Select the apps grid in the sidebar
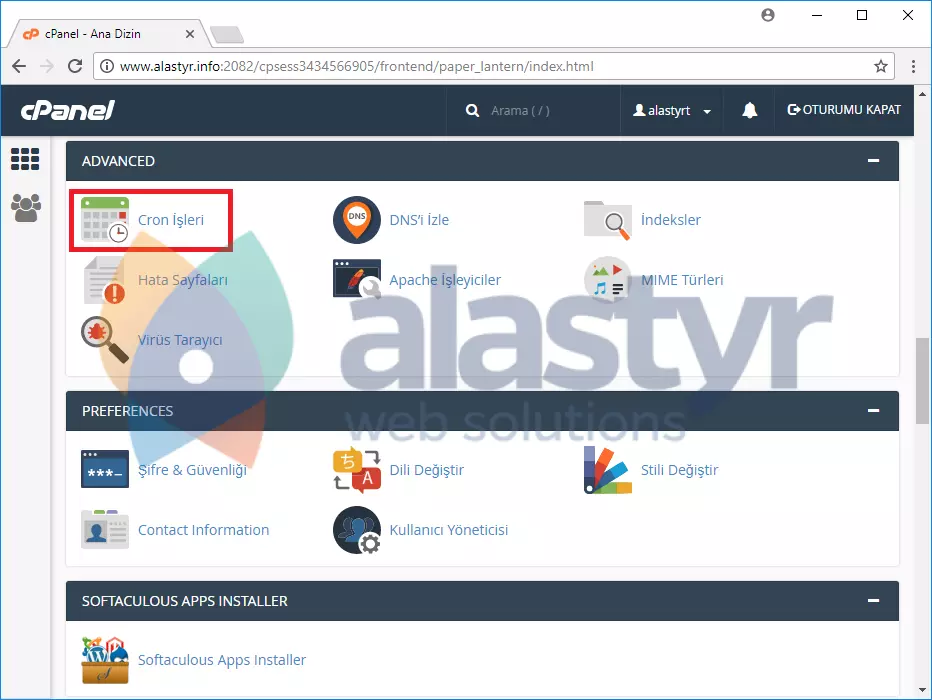This screenshot has height=700, width=932. coord(24,159)
